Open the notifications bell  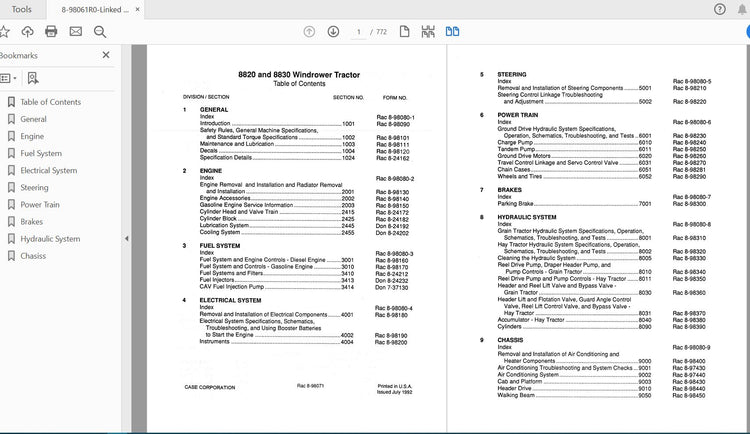click(742, 9)
